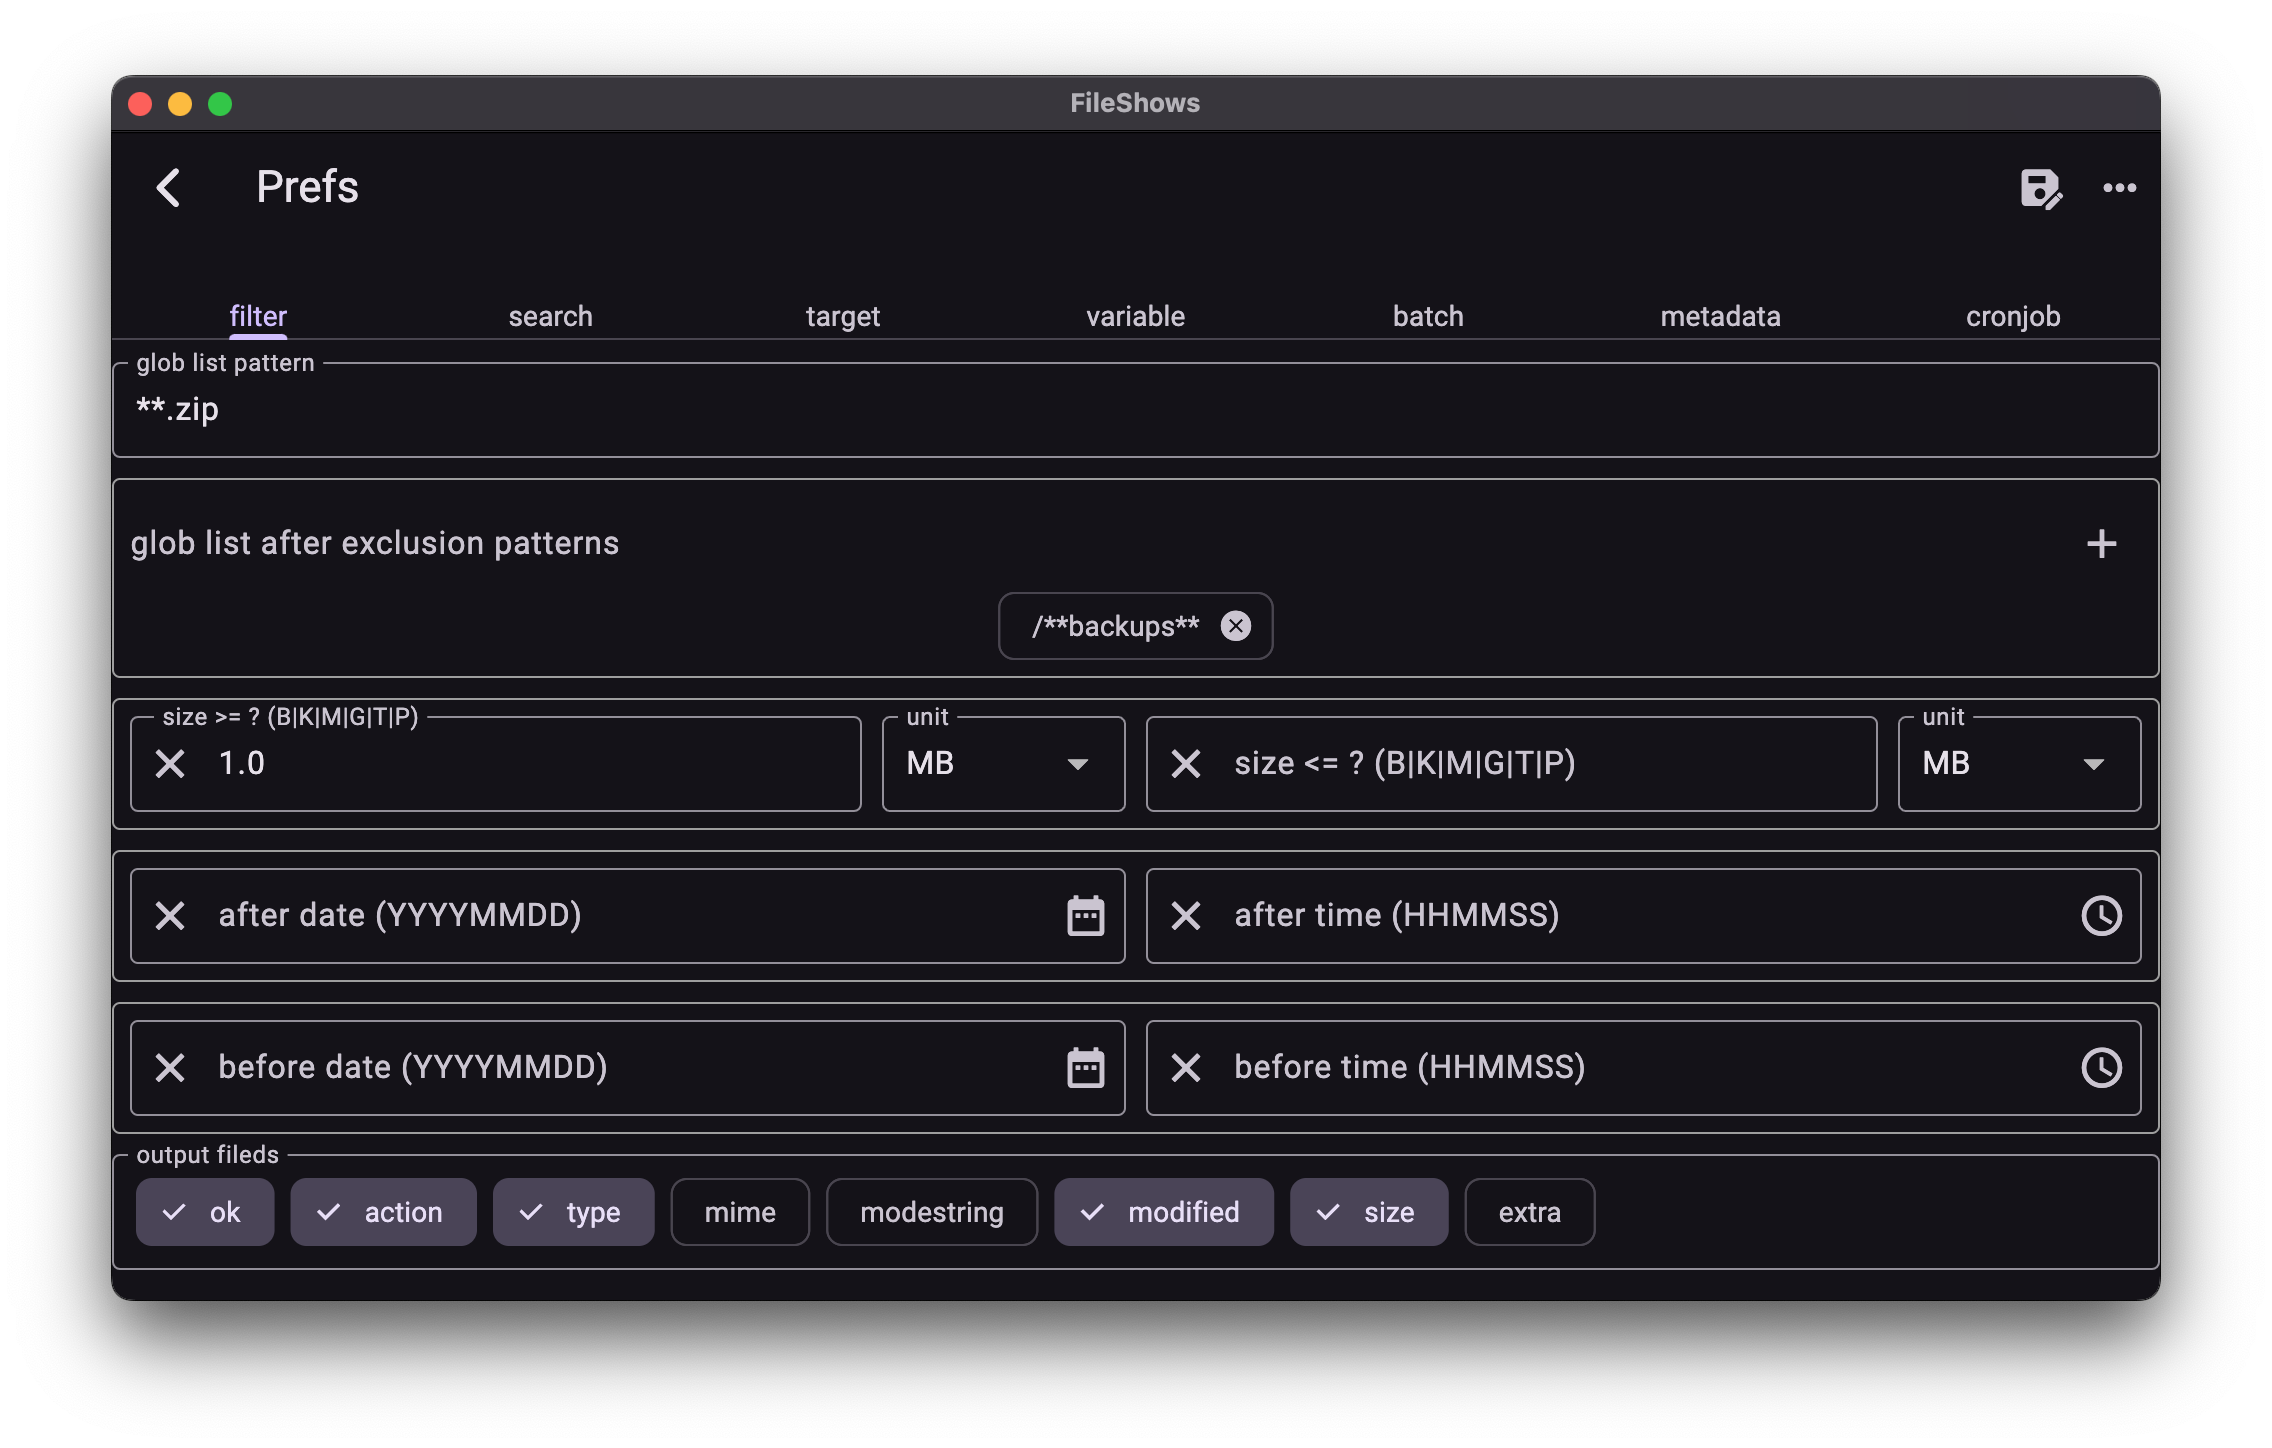The width and height of the screenshot is (2272, 1448).
Task: Click the glob list pattern input field
Action: click(1135, 410)
